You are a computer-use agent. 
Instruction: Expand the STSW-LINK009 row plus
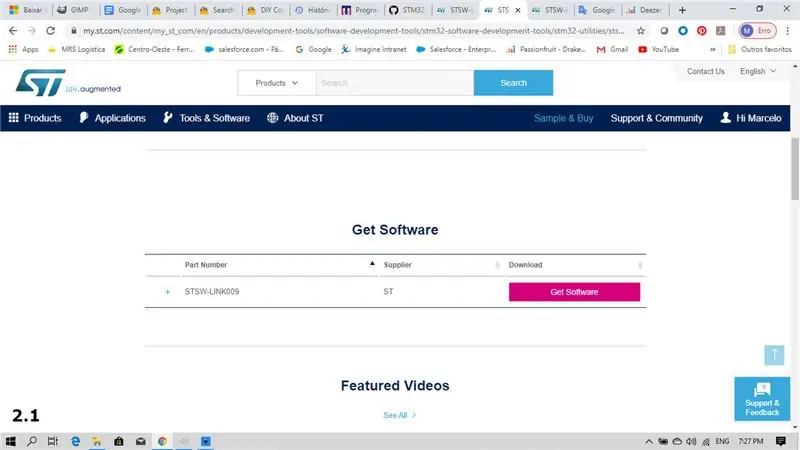point(167,292)
